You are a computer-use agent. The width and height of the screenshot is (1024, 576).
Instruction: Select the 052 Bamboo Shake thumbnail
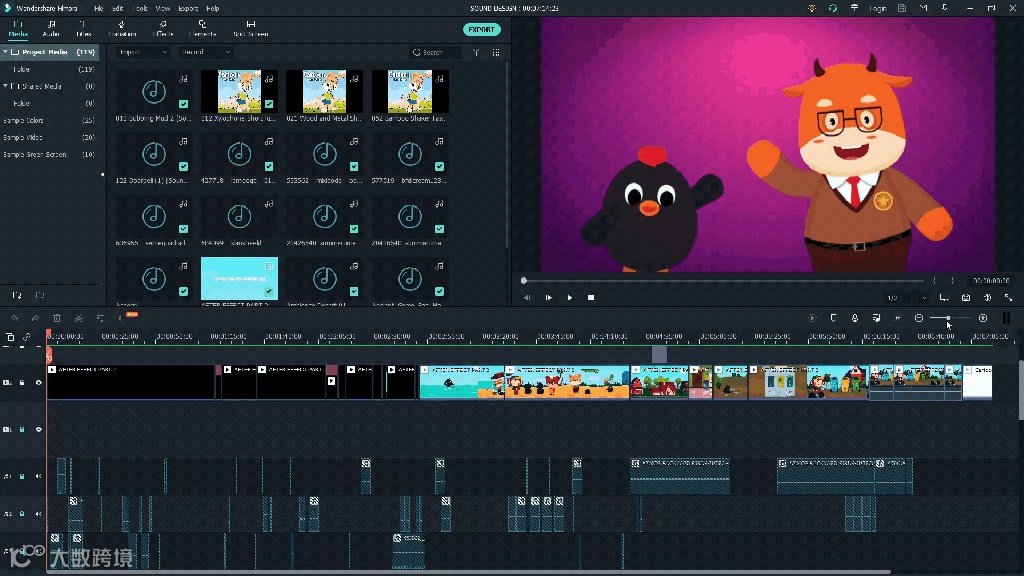410,91
